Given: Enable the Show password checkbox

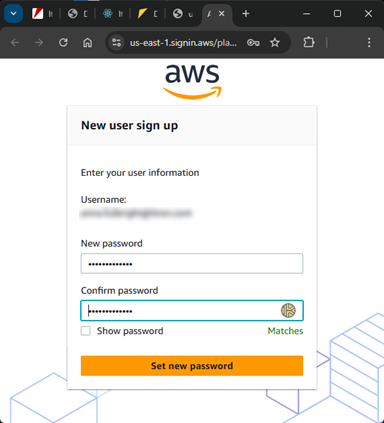Looking at the screenshot, I should pyautogui.click(x=86, y=331).
